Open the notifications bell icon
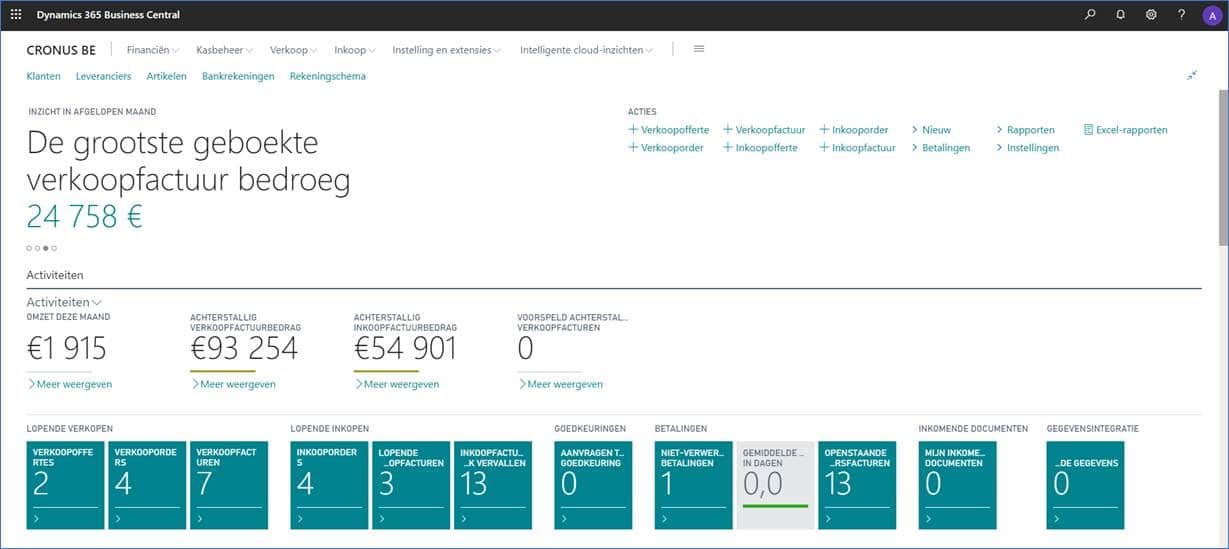The image size is (1229, 549). point(1120,15)
